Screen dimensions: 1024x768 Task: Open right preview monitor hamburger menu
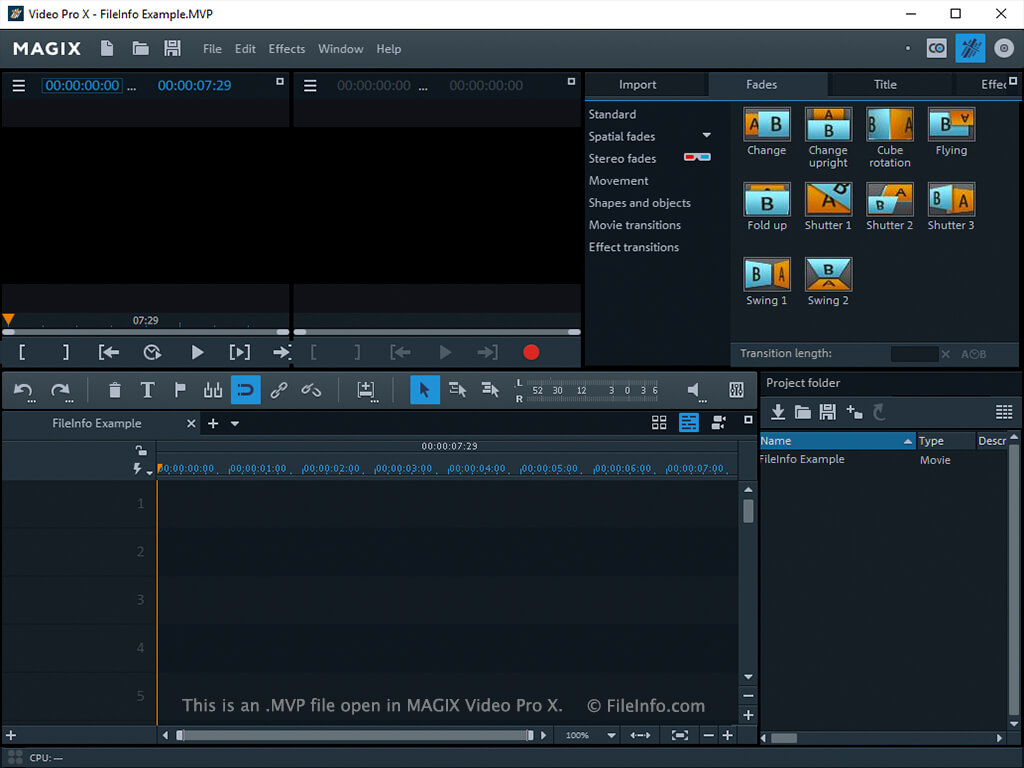[x=310, y=86]
